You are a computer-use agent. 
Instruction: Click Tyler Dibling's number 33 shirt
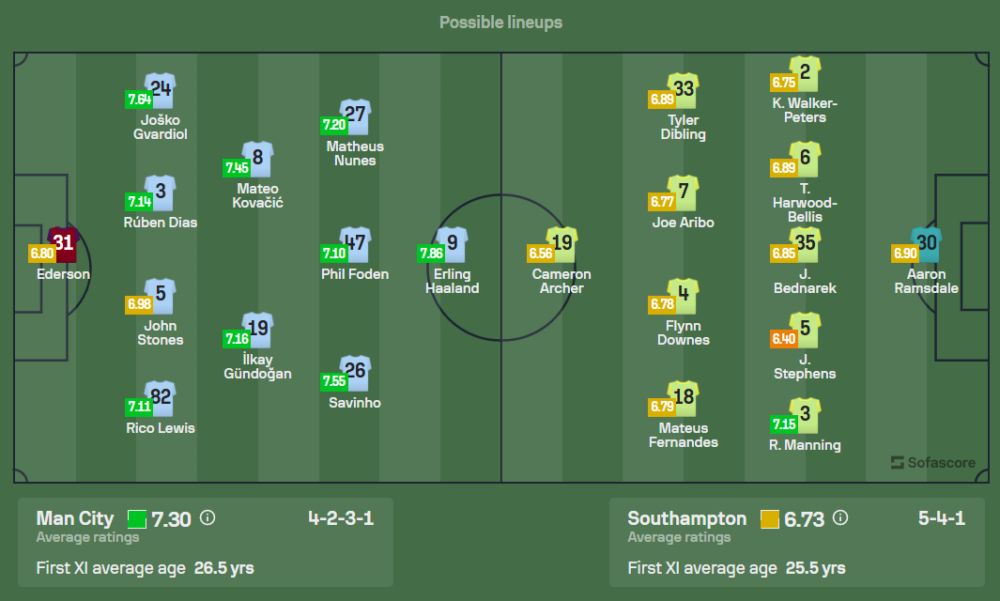684,90
